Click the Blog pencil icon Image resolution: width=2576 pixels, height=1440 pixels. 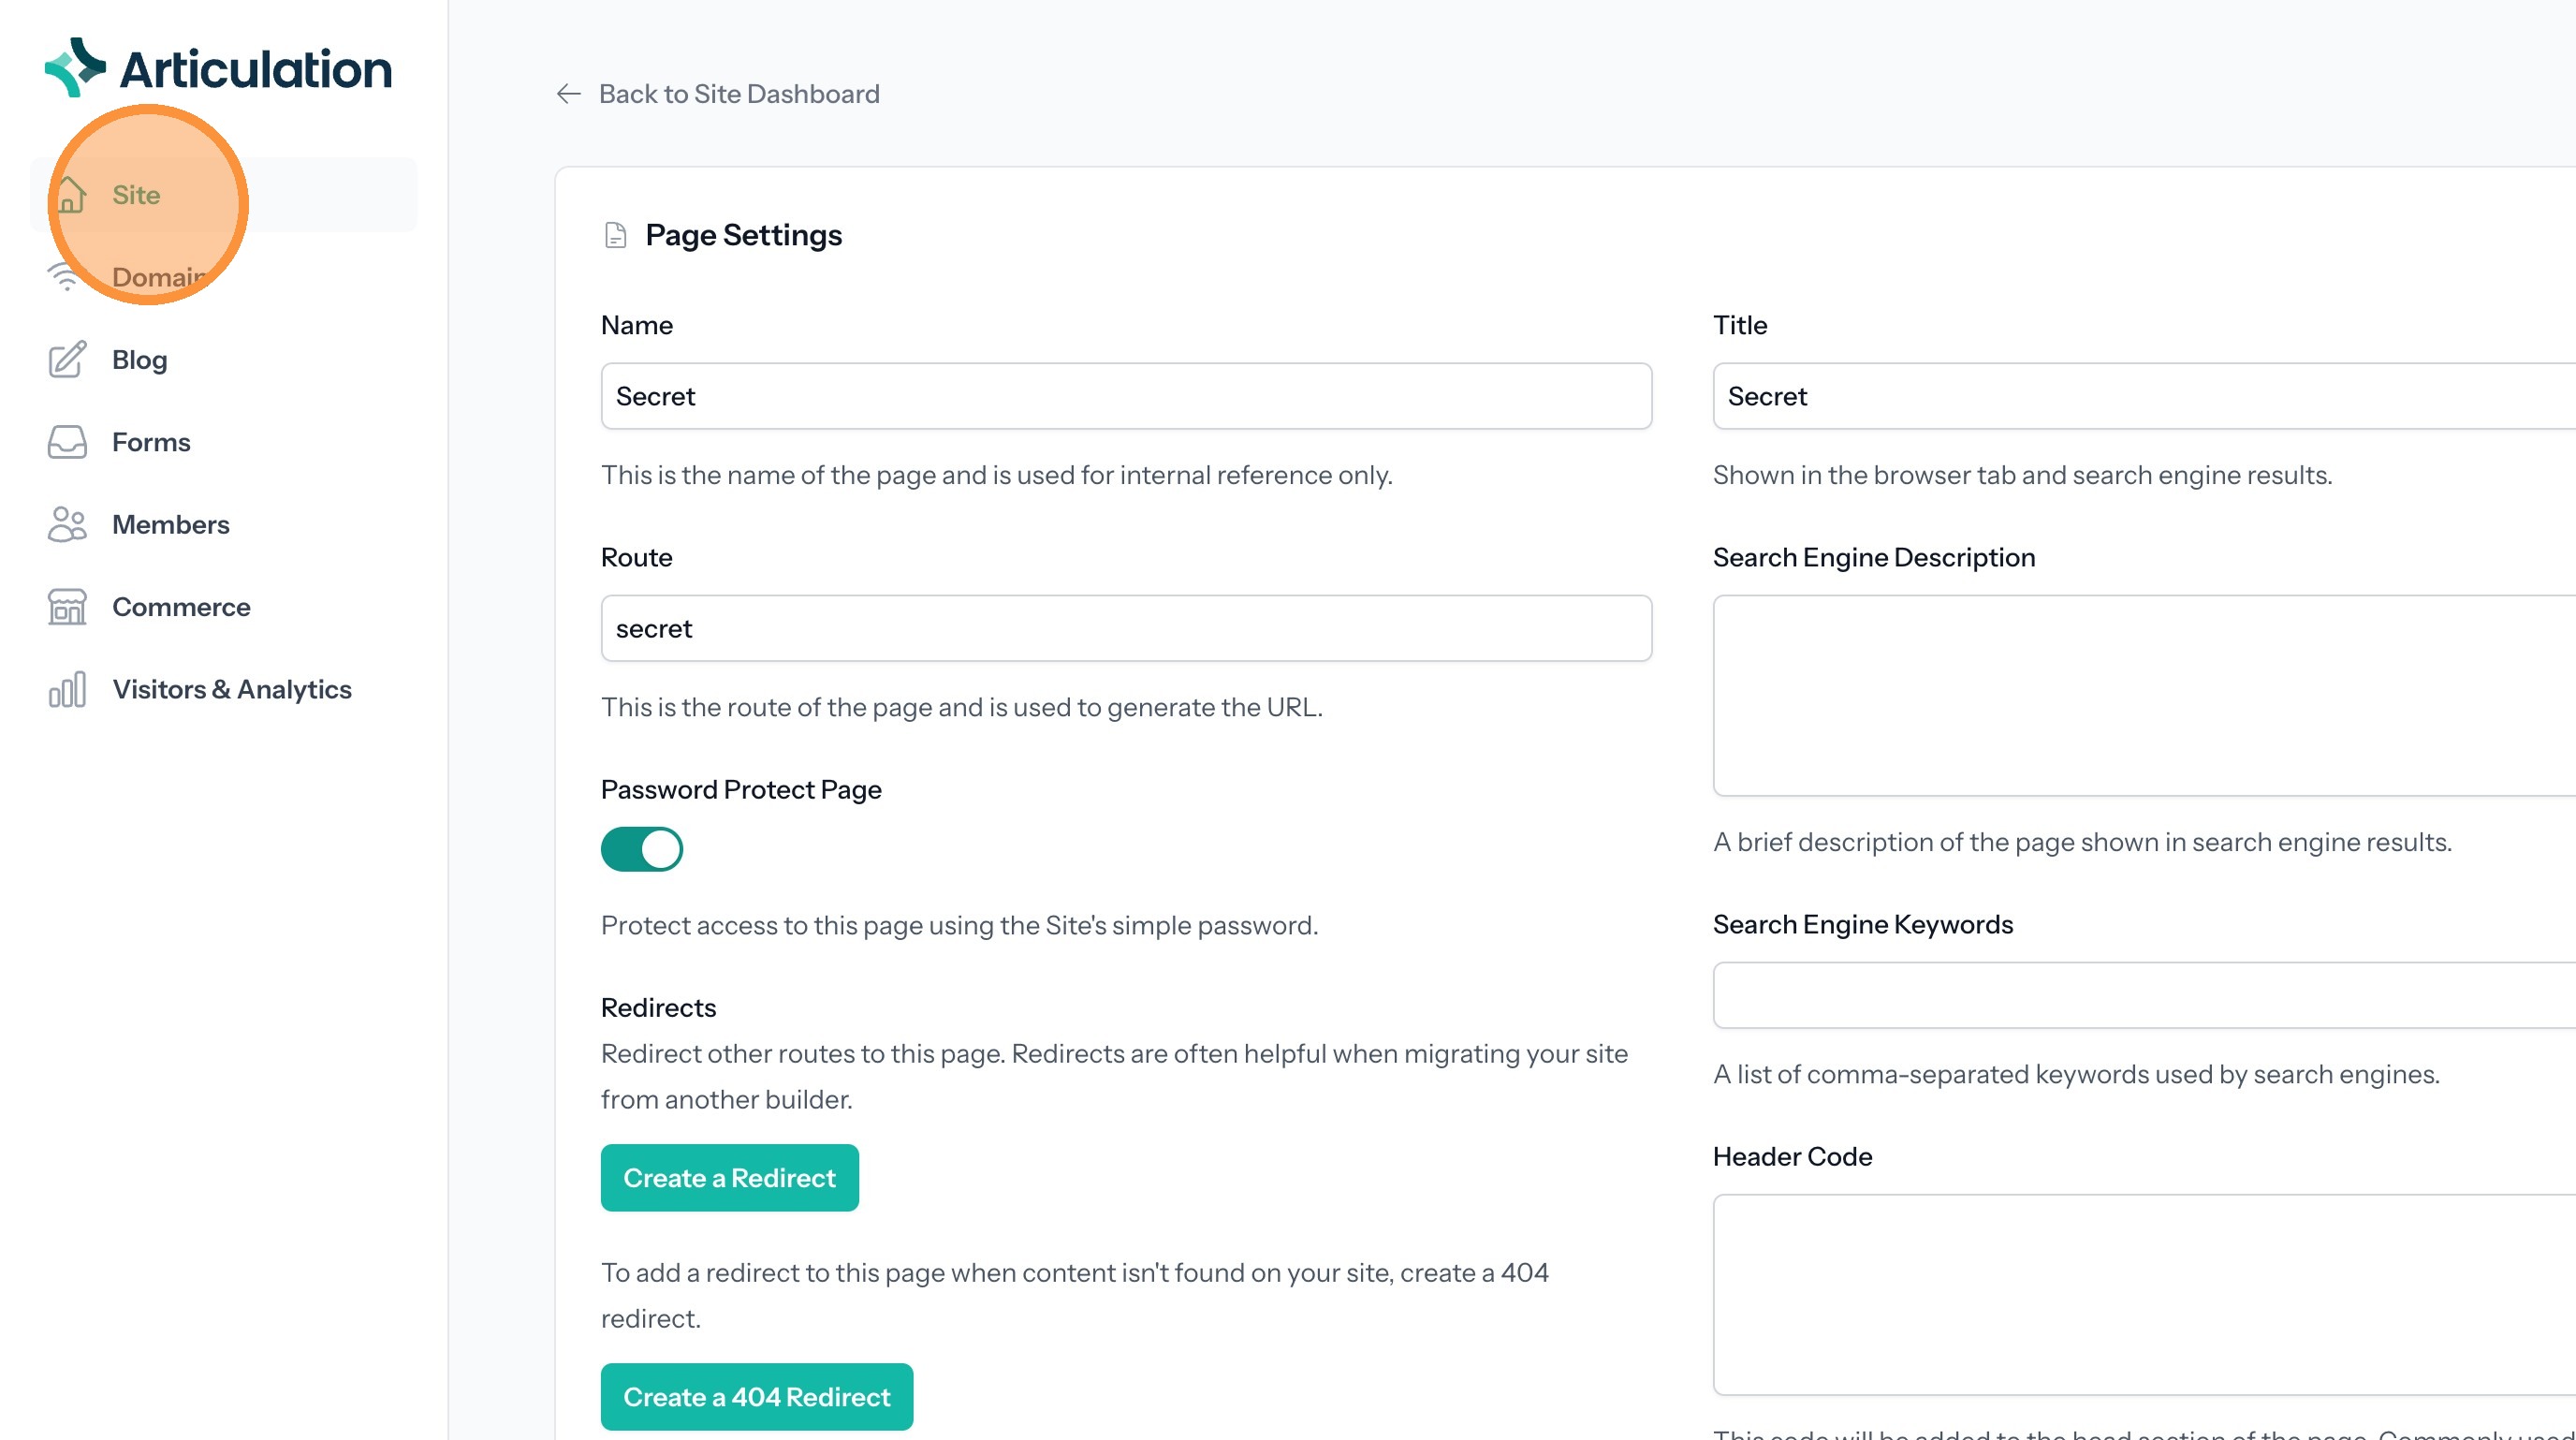(67, 360)
